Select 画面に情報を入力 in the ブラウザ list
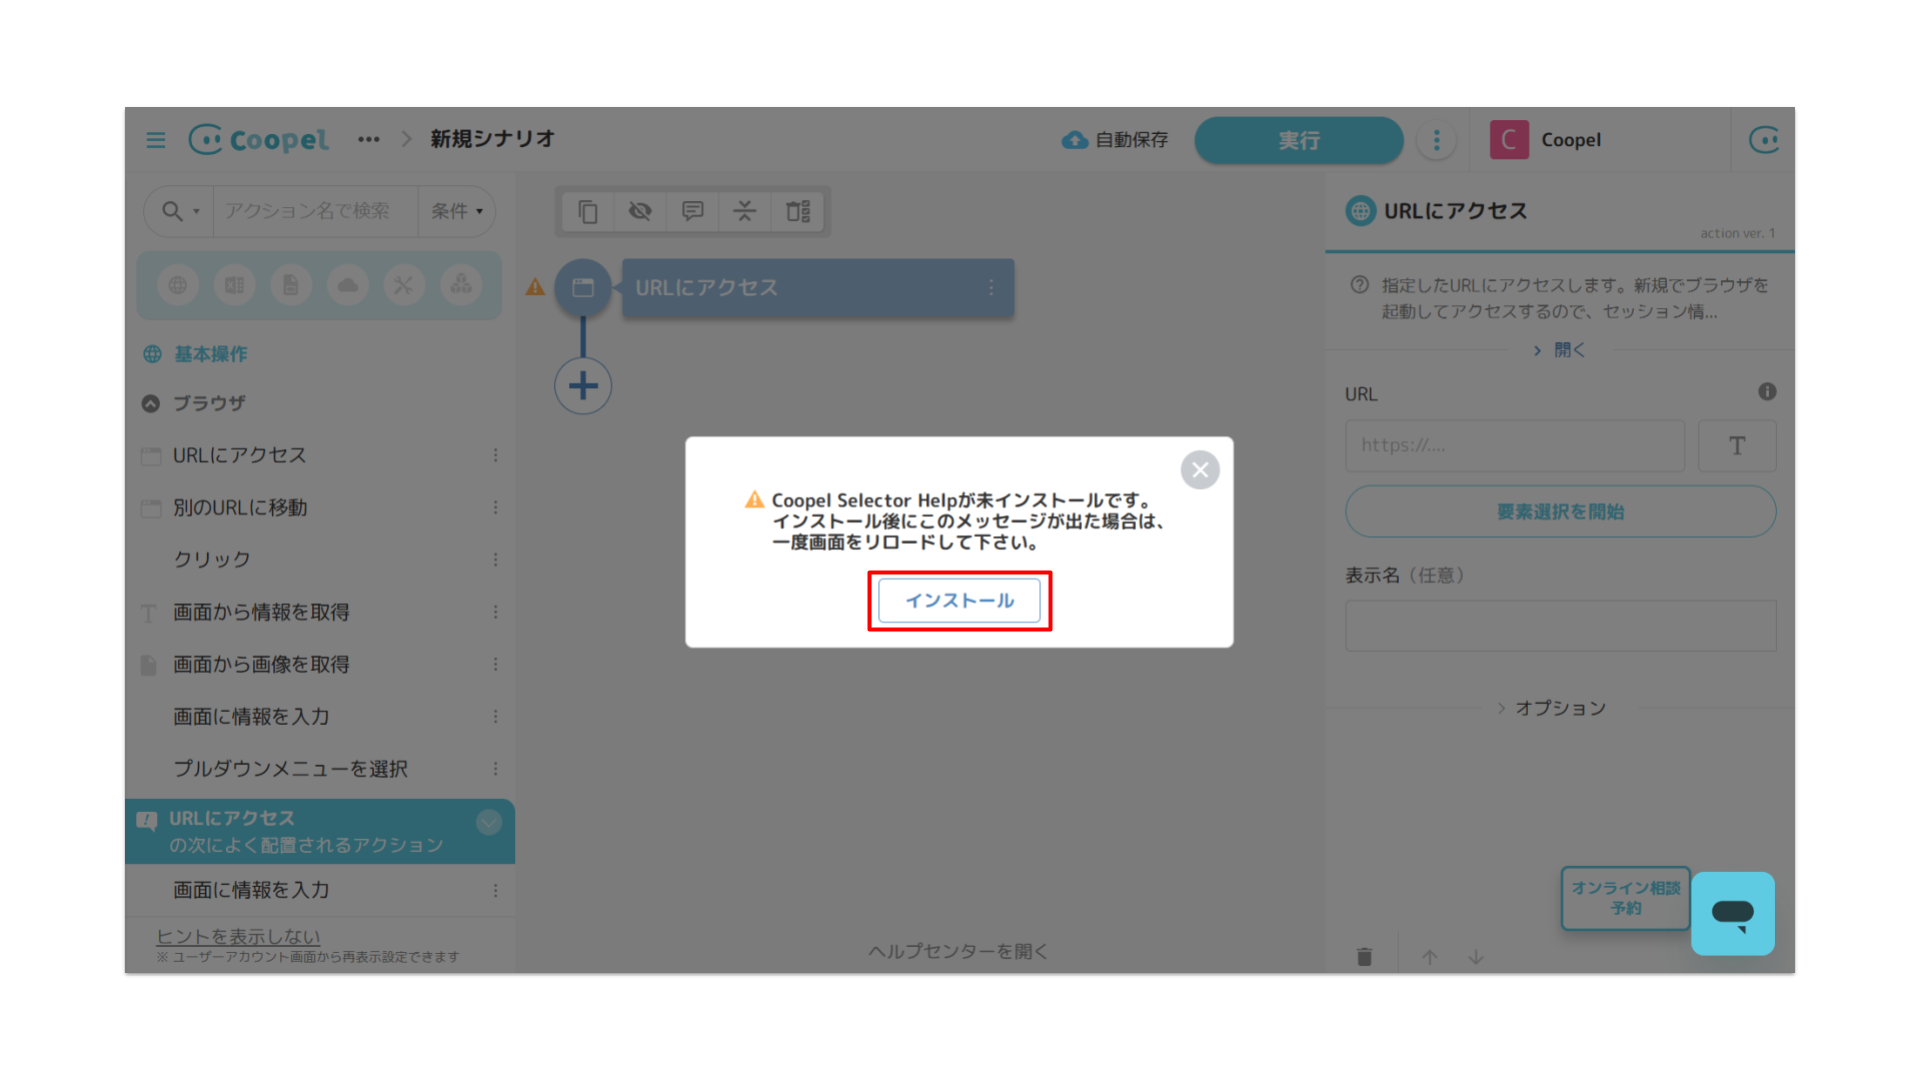 coord(251,716)
